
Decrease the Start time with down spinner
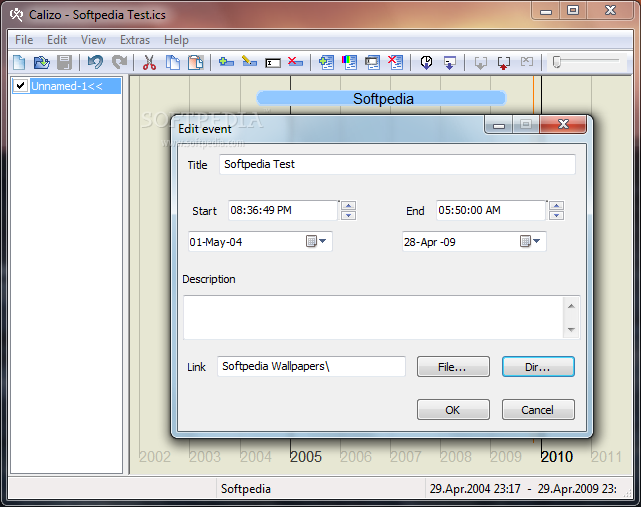[x=348, y=215]
